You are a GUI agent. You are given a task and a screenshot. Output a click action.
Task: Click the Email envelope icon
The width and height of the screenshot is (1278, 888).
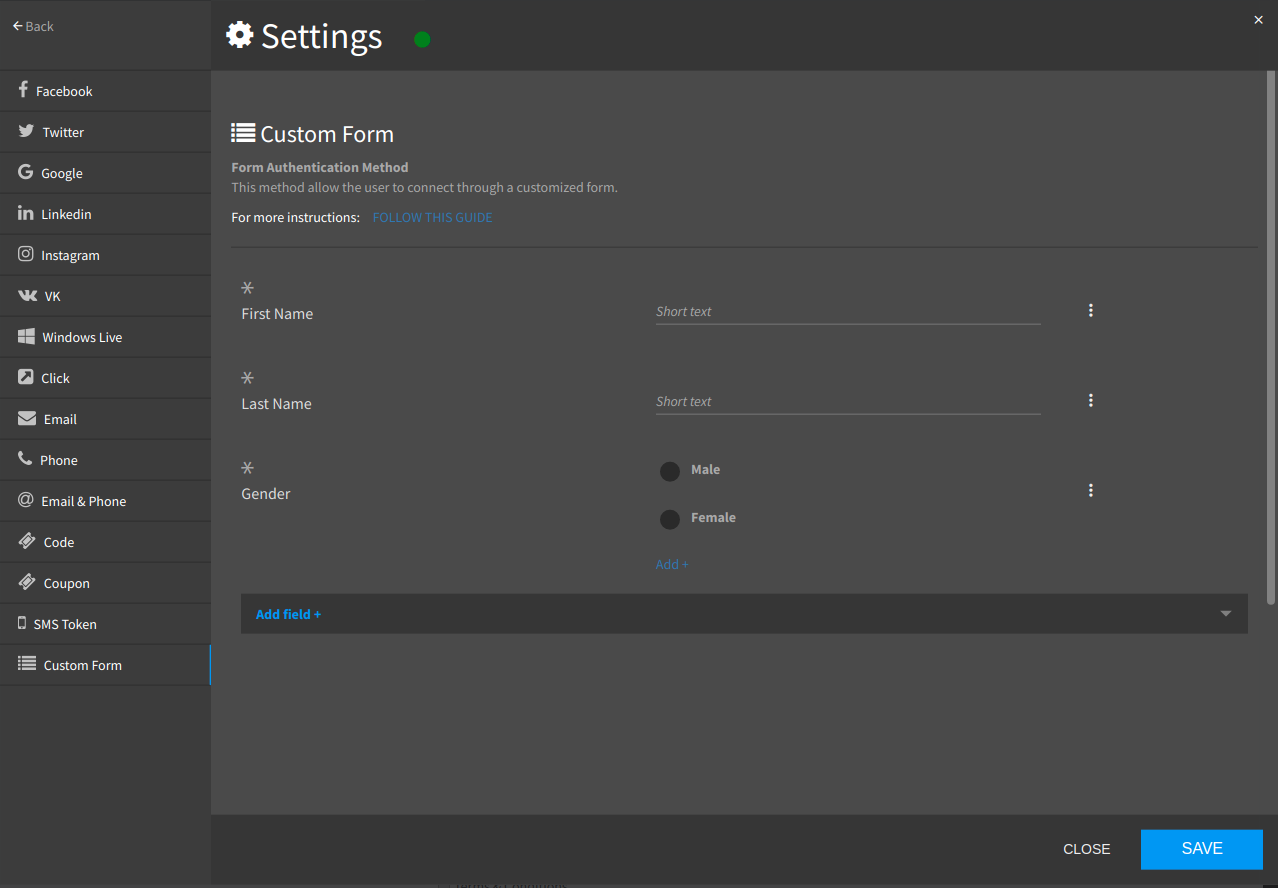coord(27,418)
